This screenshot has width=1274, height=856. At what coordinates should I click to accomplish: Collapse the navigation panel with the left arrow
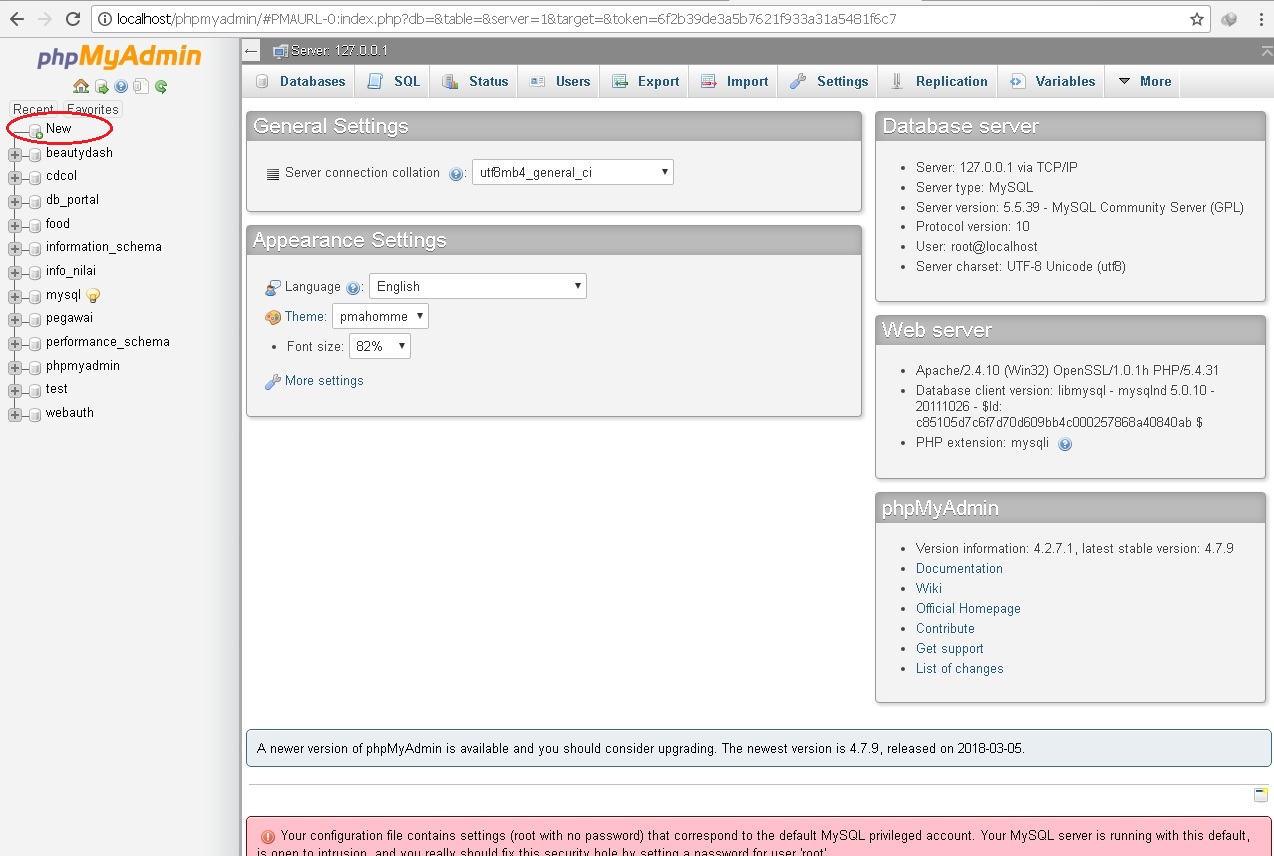coord(250,49)
